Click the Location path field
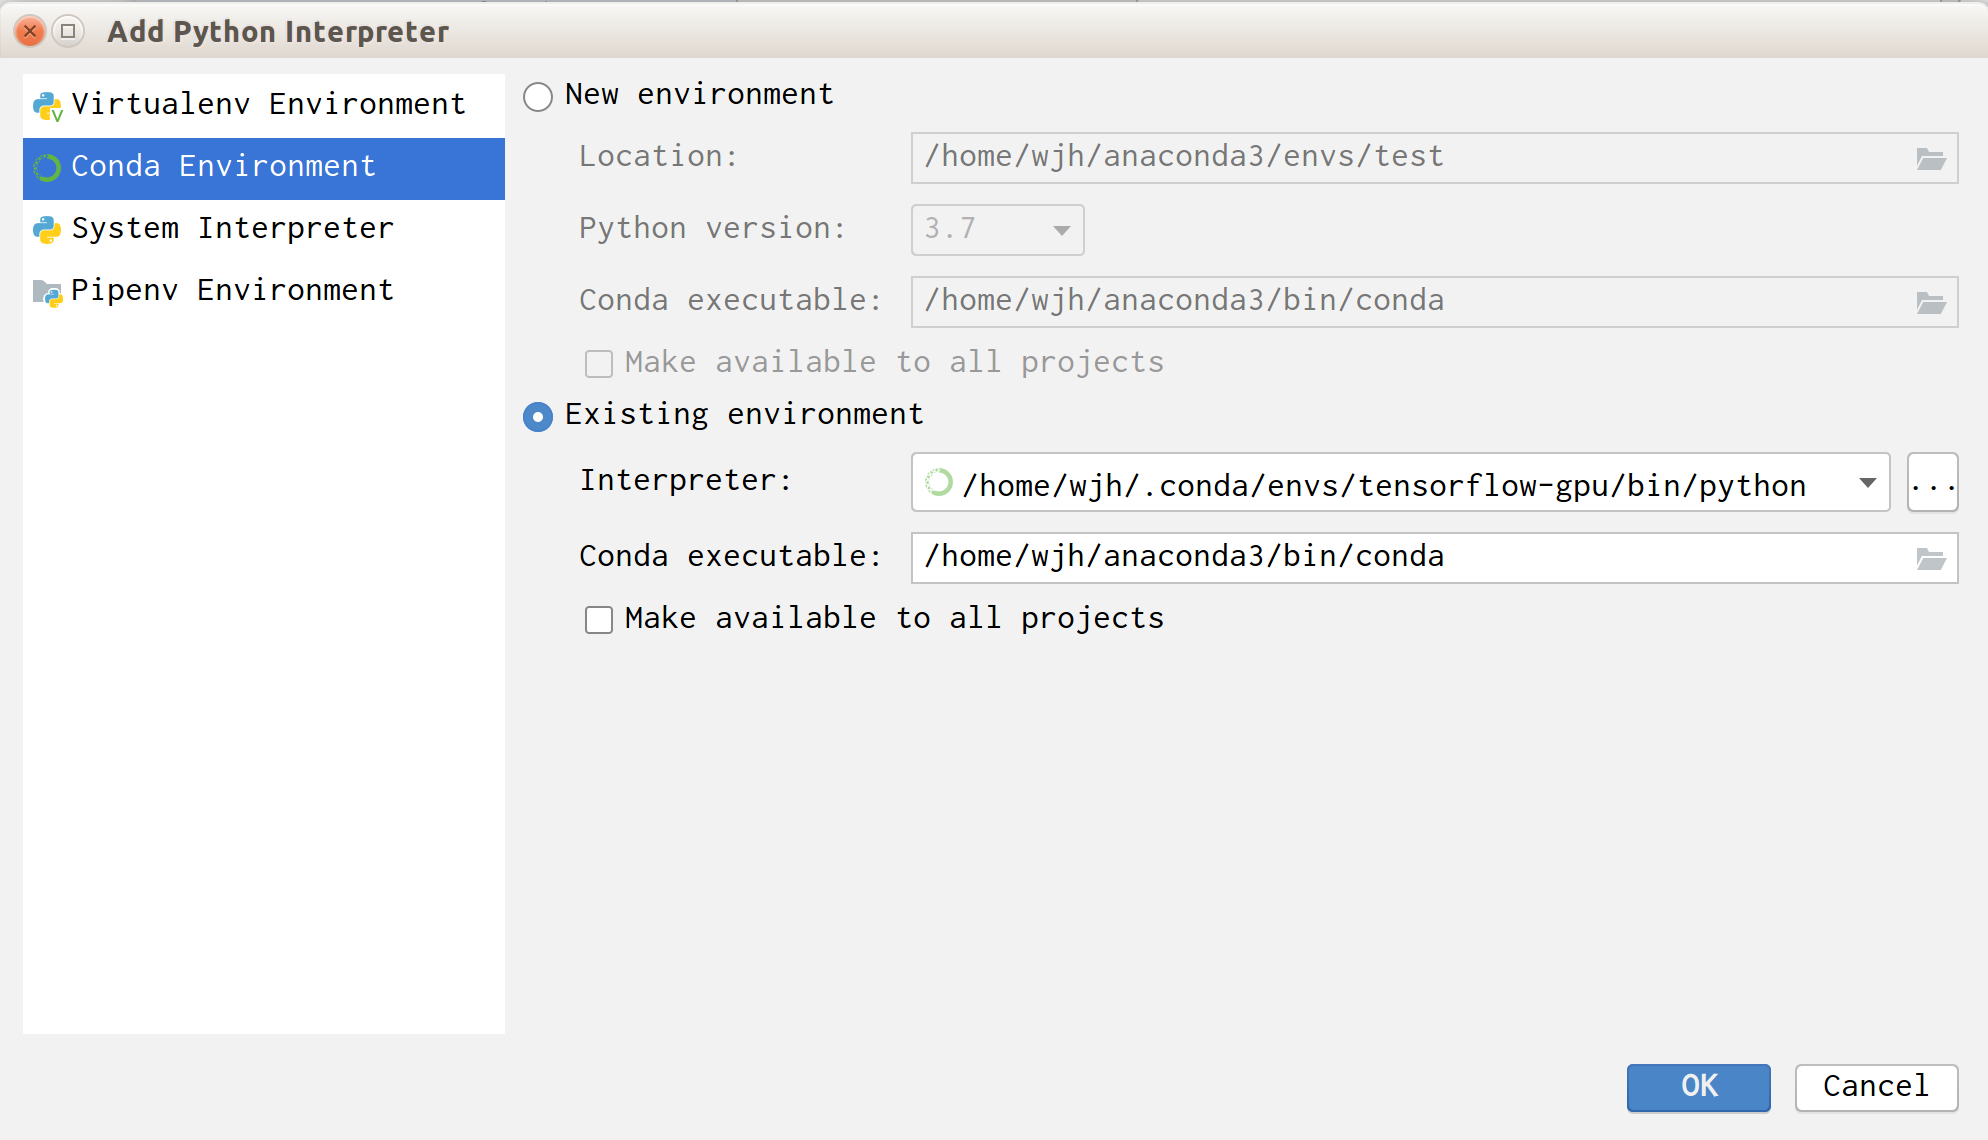The height and width of the screenshot is (1140, 1988). click(x=1434, y=158)
